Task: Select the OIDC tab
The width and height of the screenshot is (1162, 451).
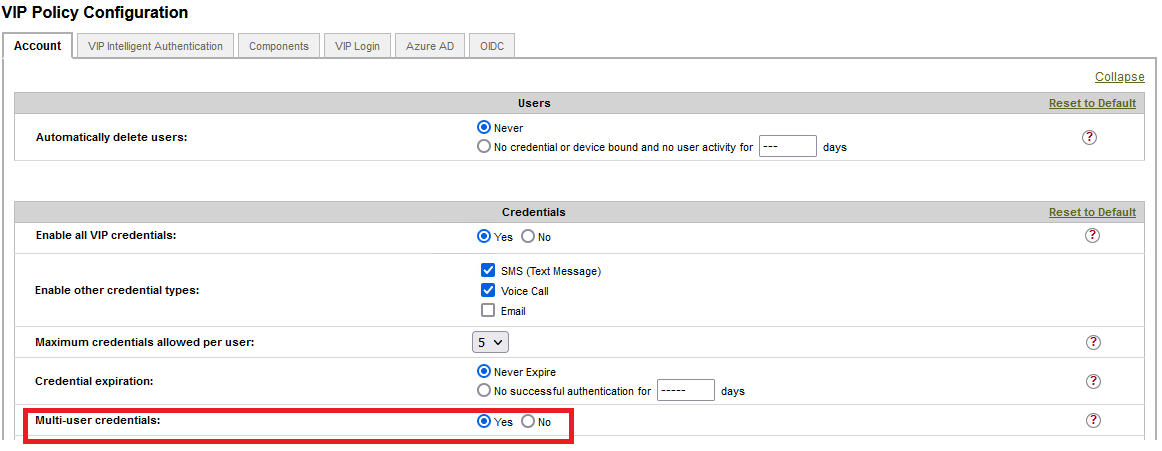Action: click(491, 46)
